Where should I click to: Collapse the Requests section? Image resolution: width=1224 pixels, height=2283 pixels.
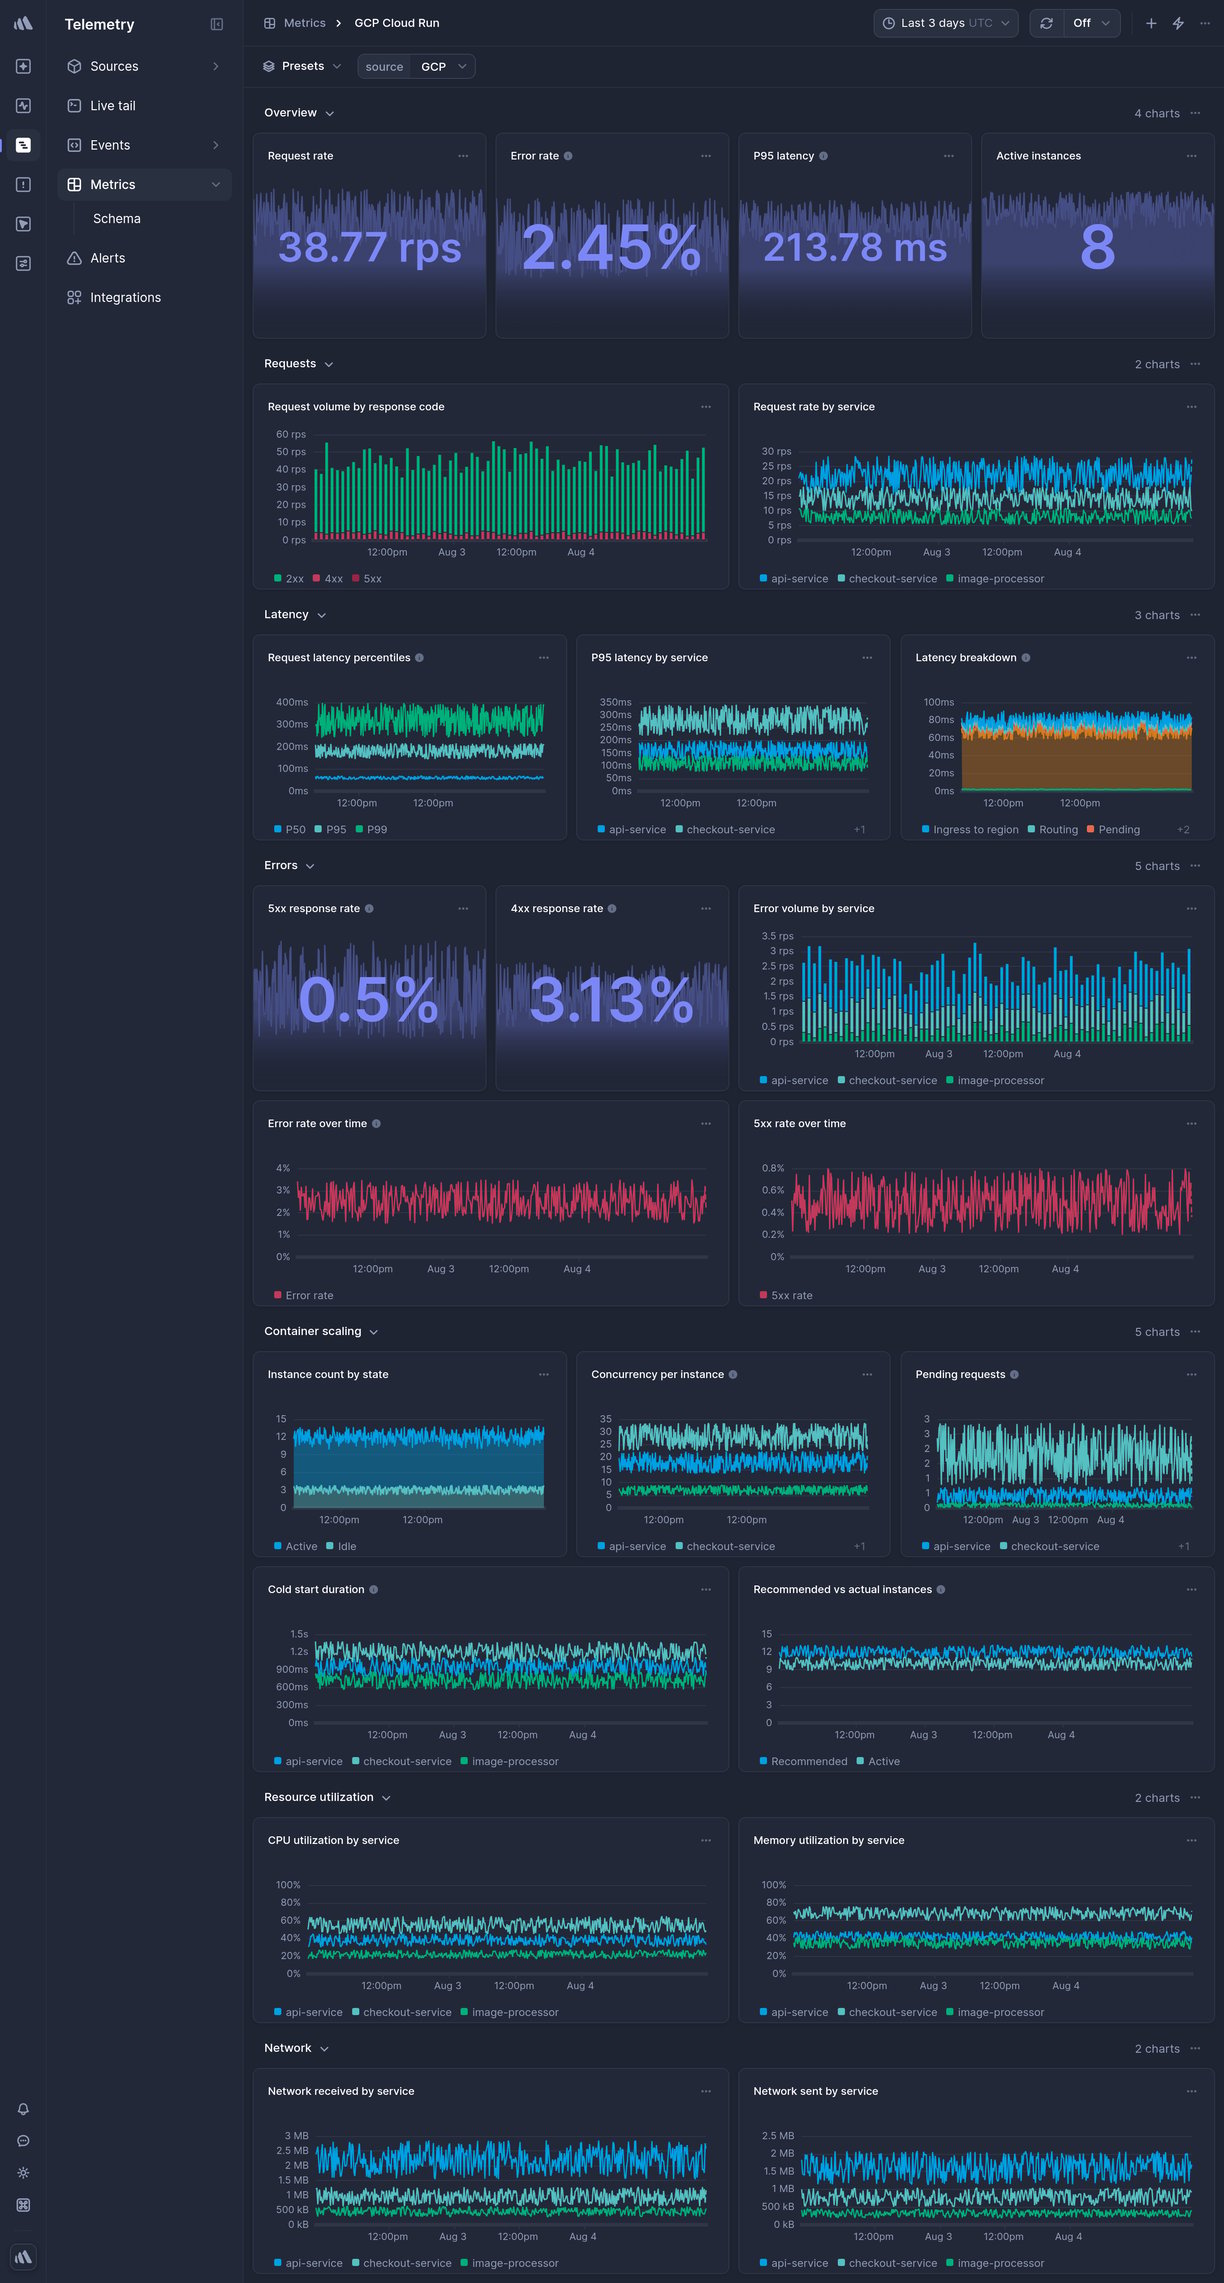(298, 364)
